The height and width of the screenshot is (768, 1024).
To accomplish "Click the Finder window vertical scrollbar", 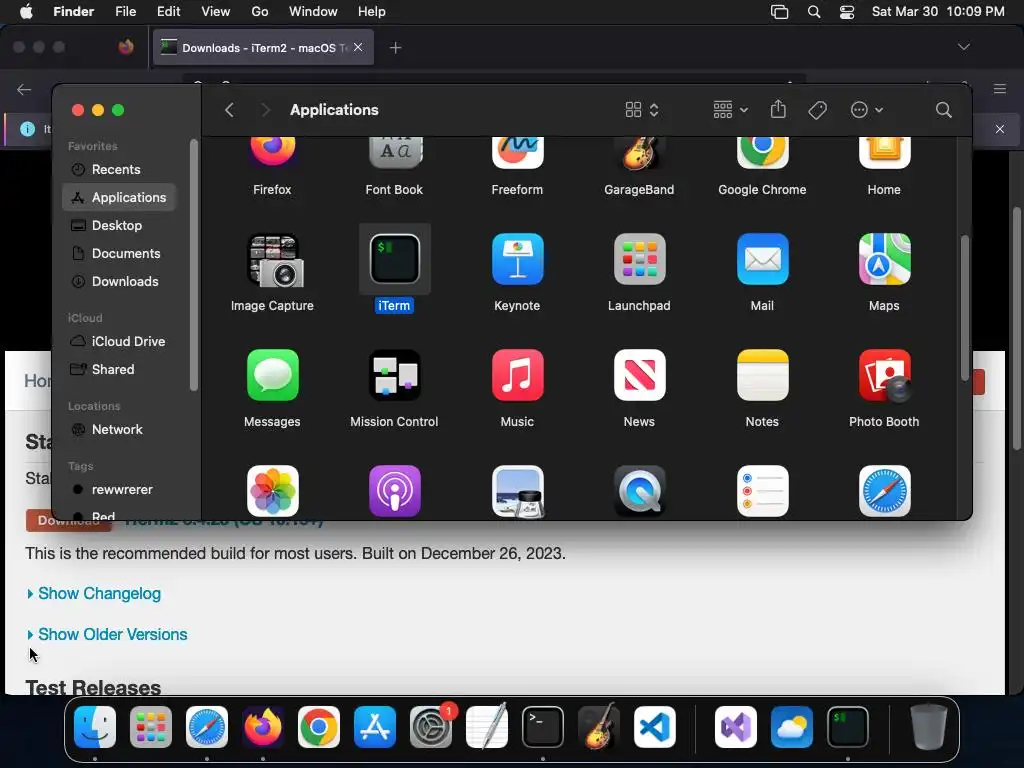I will [965, 308].
